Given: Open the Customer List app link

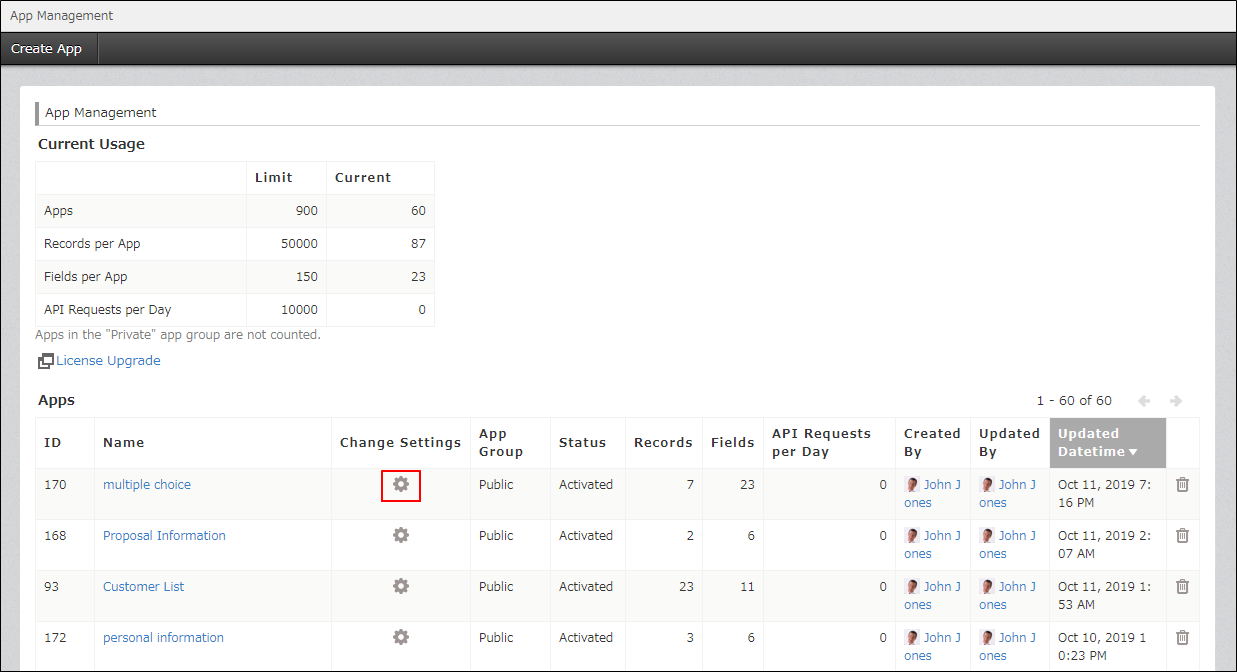Looking at the screenshot, I should (143, 586).
